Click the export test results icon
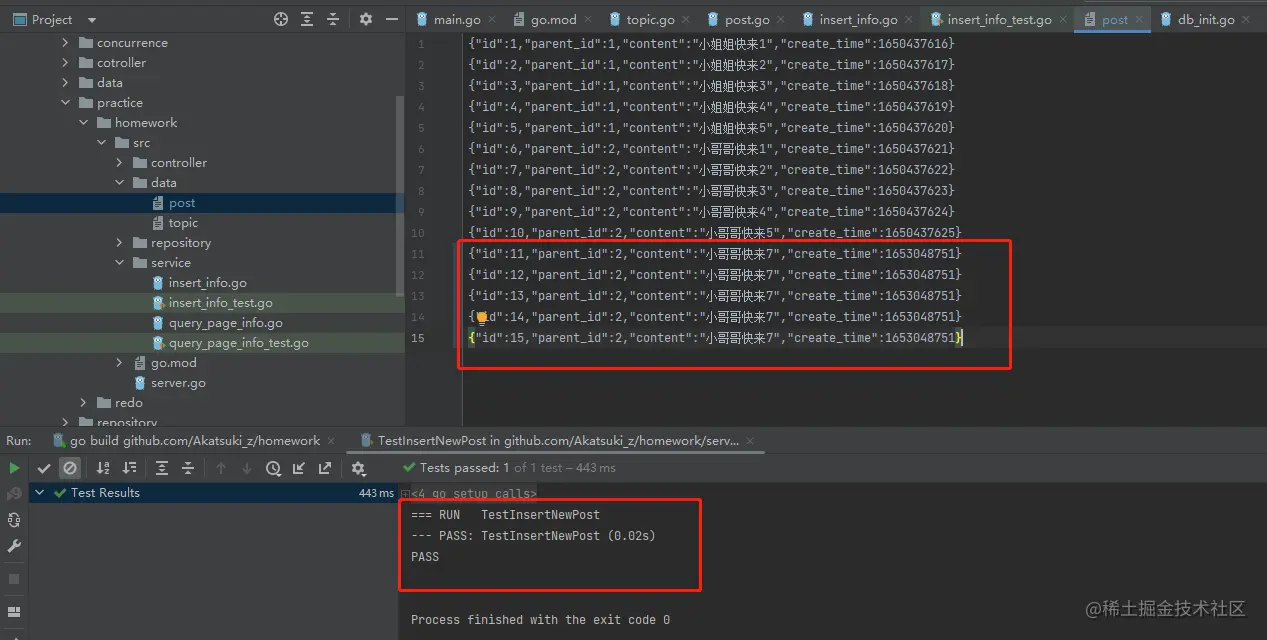 (x=325, y=468)
